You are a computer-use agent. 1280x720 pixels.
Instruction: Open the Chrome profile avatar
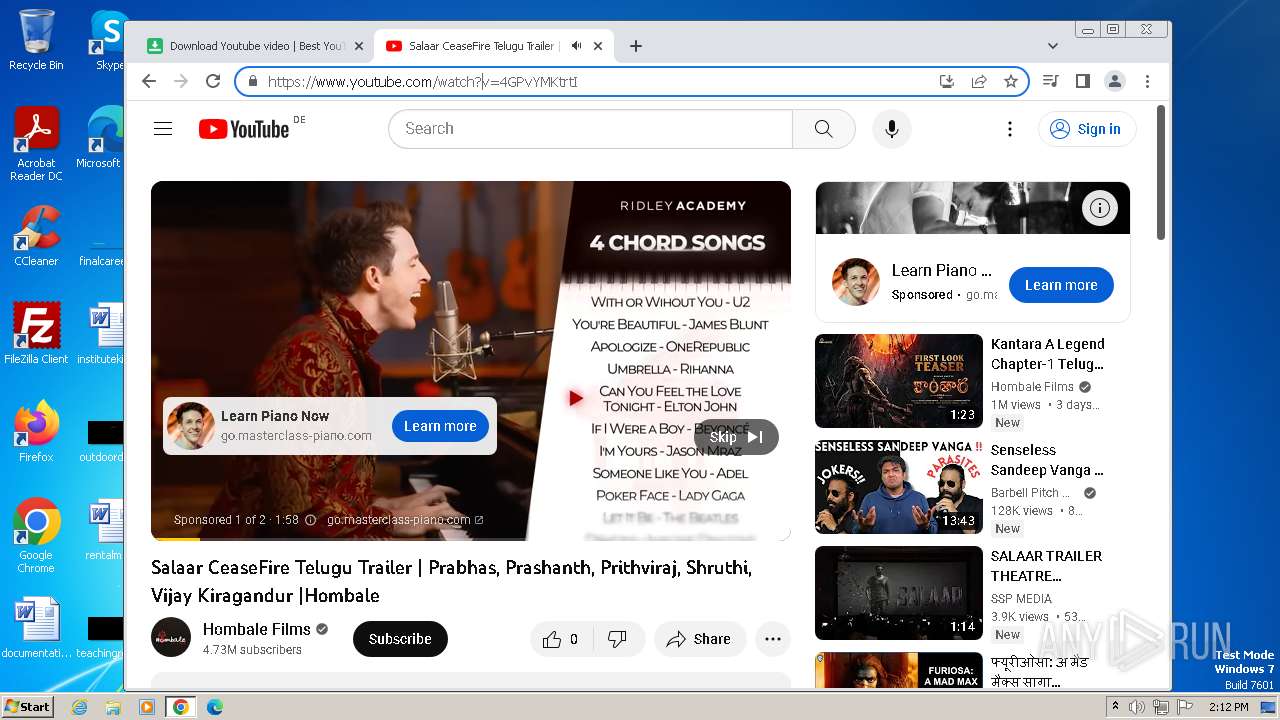pos(1115,81)
